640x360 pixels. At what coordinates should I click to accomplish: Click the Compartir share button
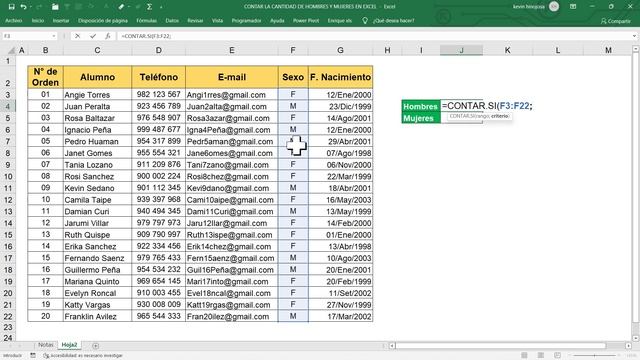[616, 21]
